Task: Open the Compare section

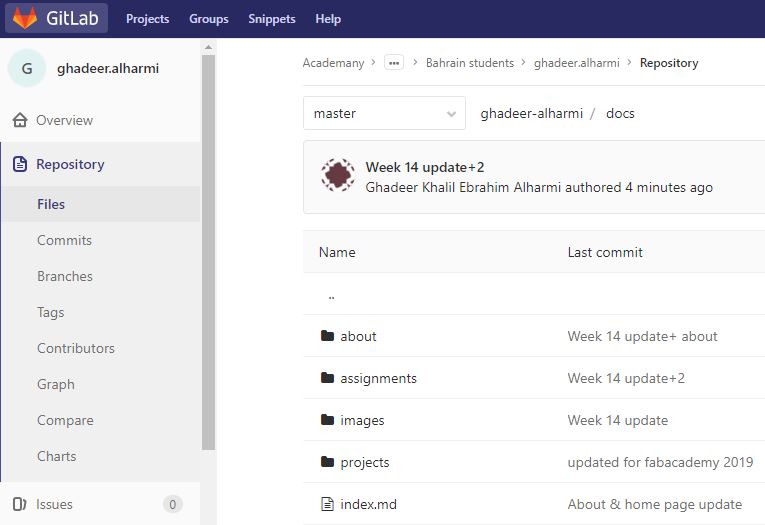Action: tap(65, 421)
